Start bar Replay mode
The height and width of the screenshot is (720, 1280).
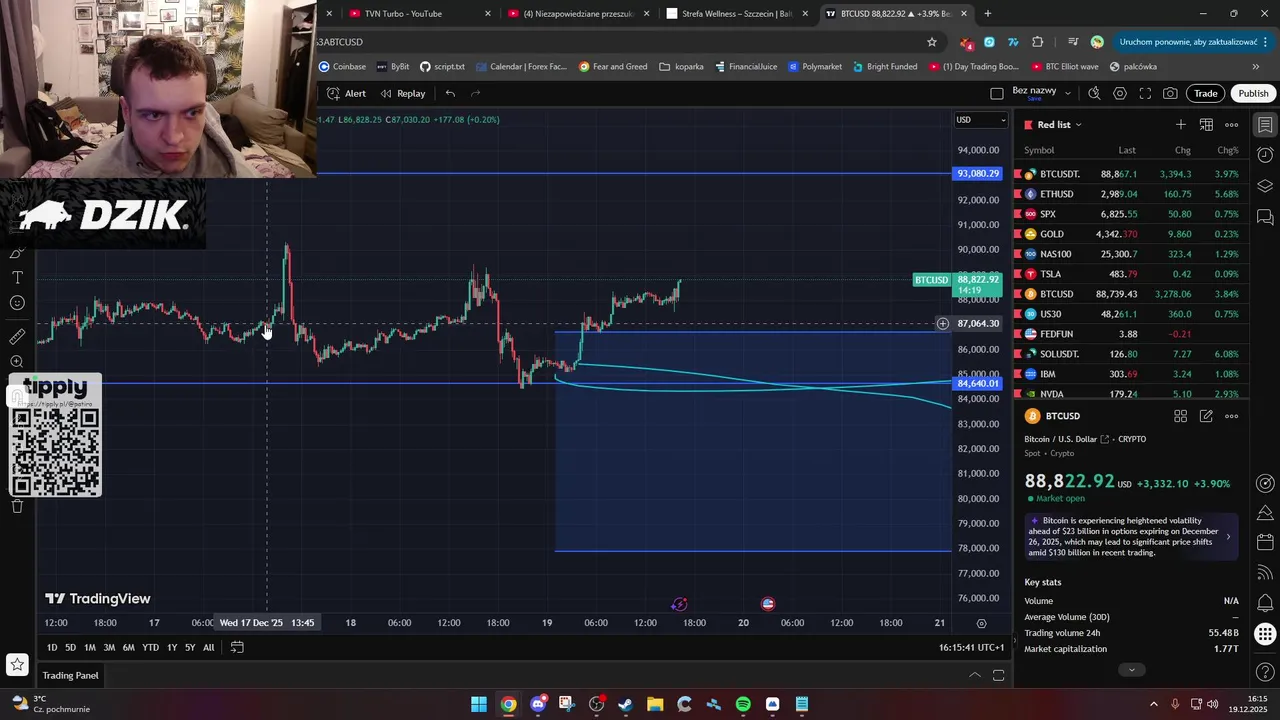coord(403,93)
